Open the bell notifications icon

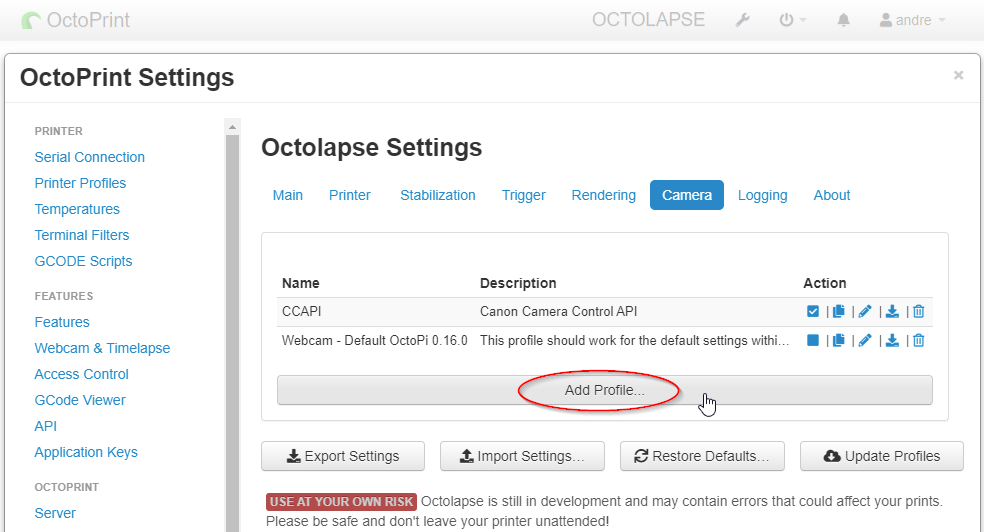(x=843, y=20)
